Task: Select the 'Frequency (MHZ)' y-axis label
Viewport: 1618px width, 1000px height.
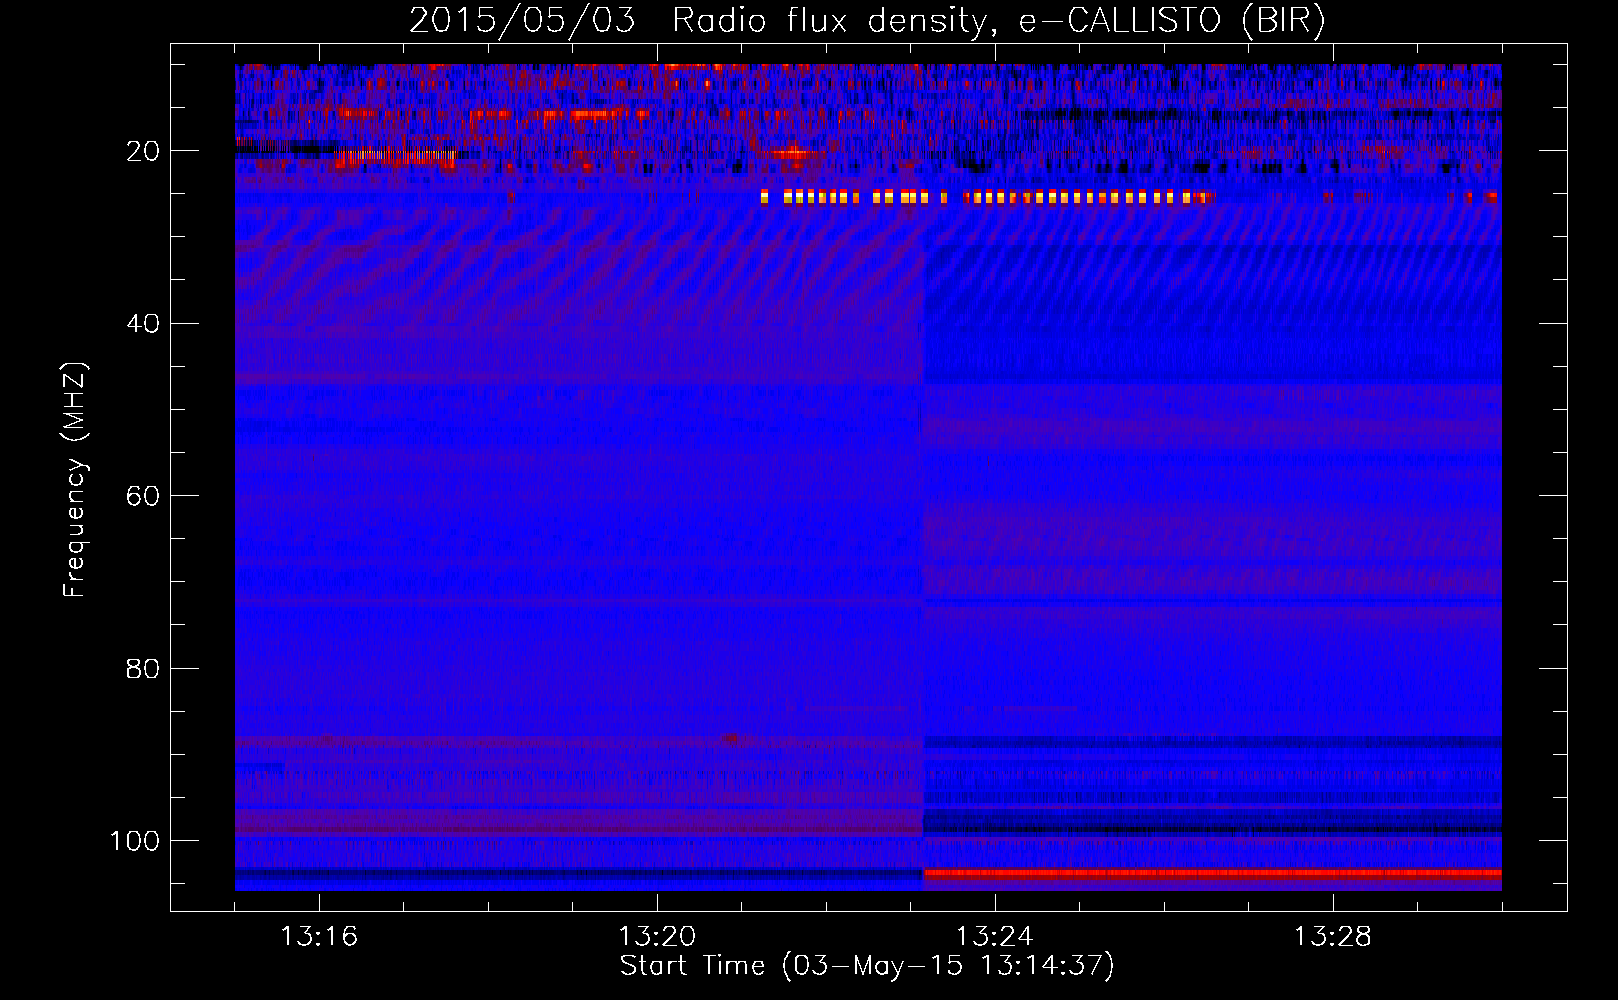Action: [75, 480]
